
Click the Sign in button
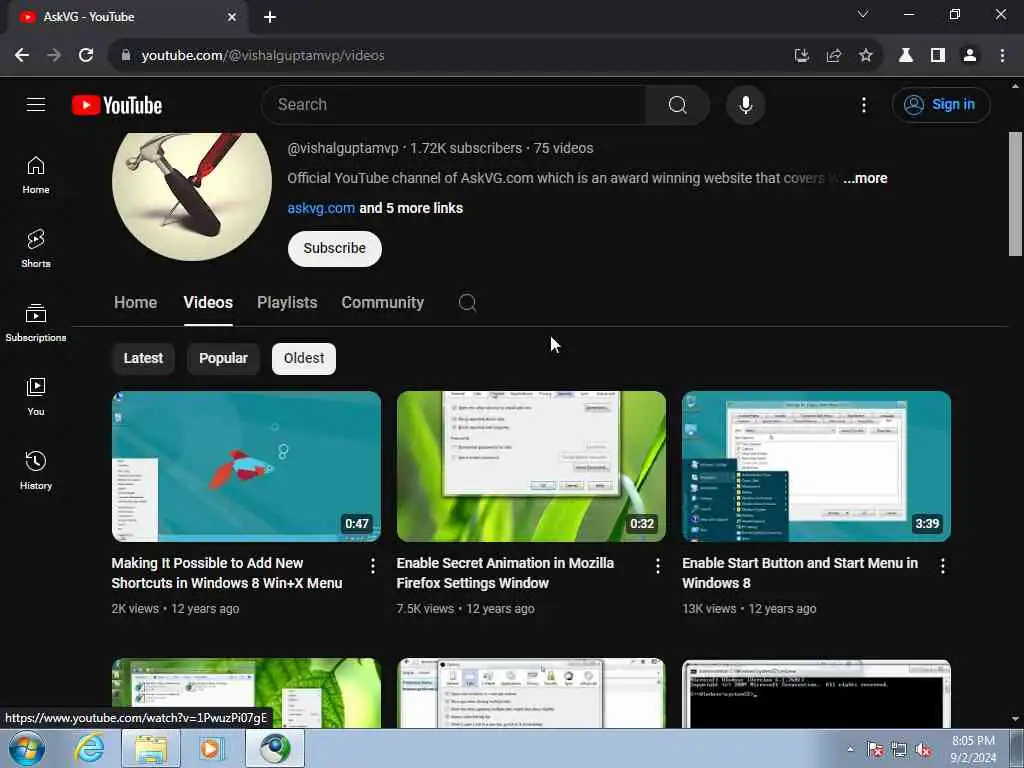point(940,104)
